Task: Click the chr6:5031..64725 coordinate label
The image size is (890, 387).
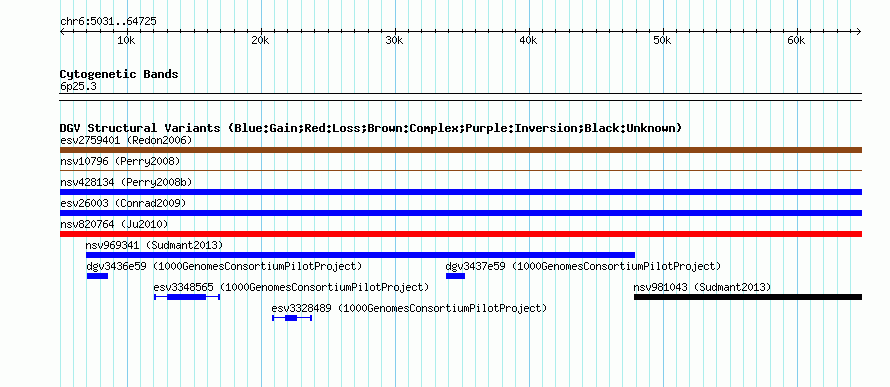Action: tap(108, 22)
